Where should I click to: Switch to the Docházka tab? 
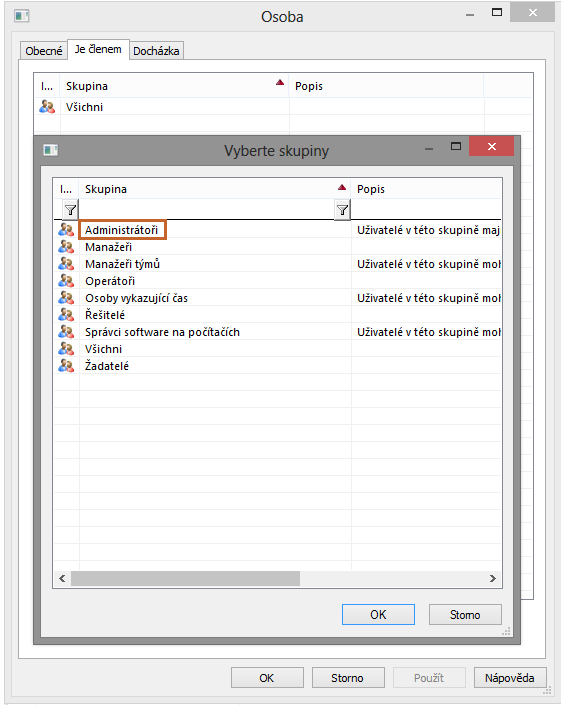click(156, 51)
